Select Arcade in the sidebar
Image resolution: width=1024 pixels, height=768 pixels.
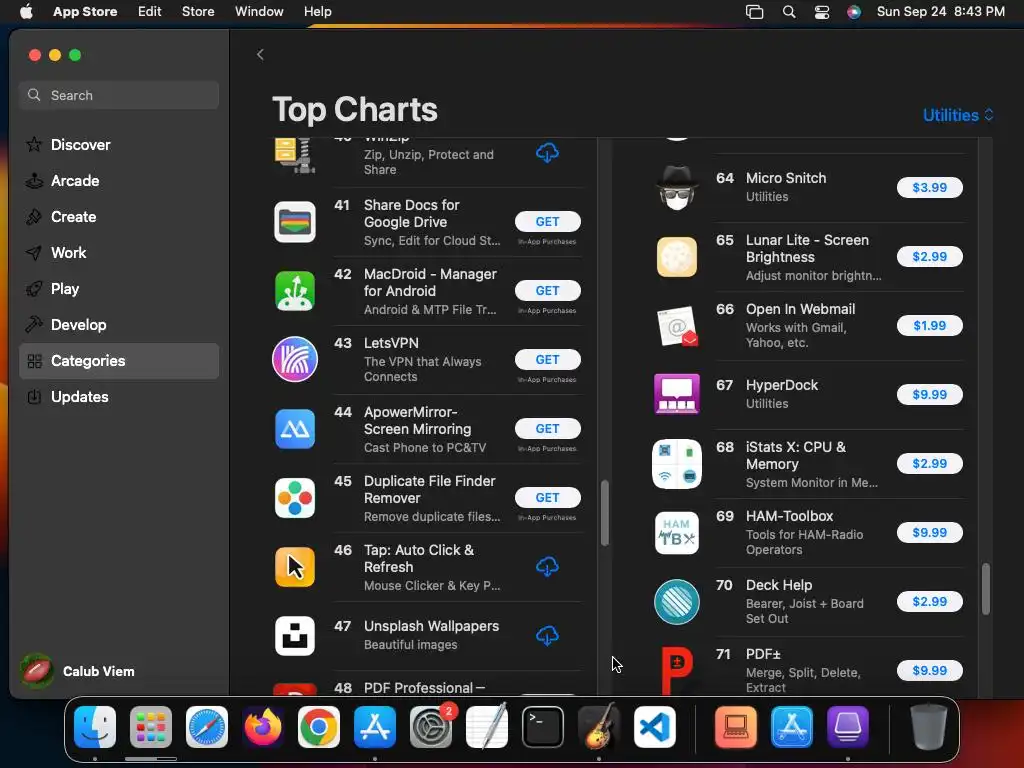point(119,181)
